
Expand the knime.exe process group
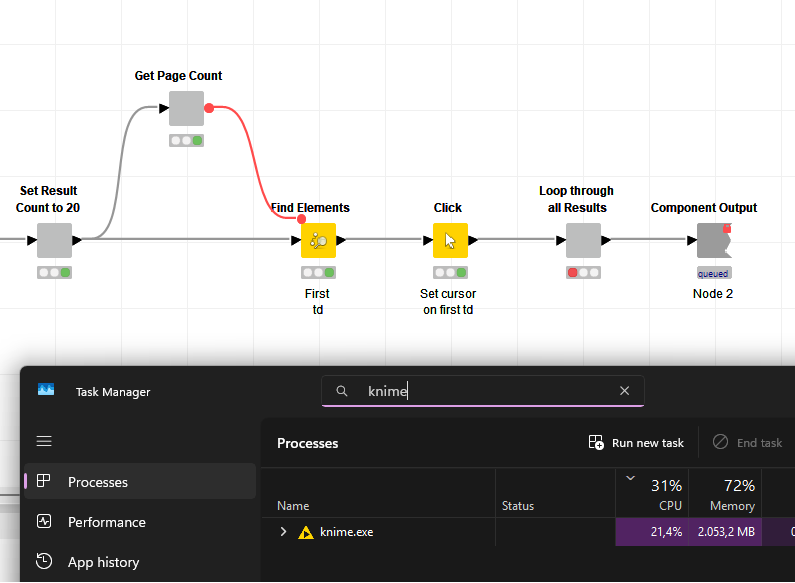(283, 531)
